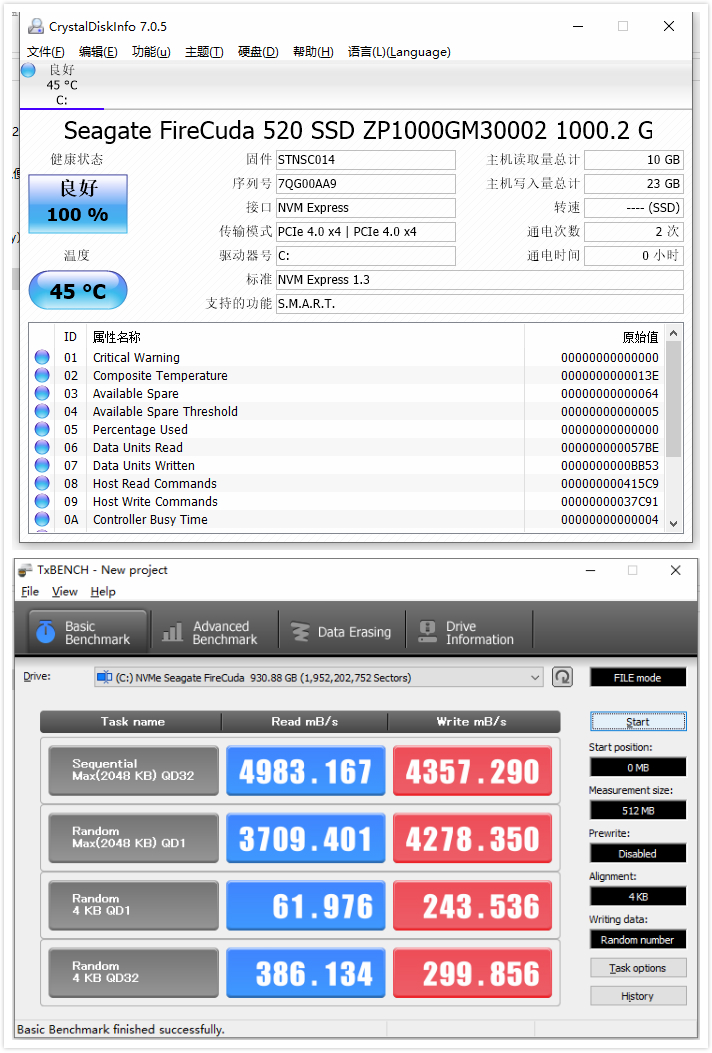Open the 编辑(E) menu

pos(98,52)
